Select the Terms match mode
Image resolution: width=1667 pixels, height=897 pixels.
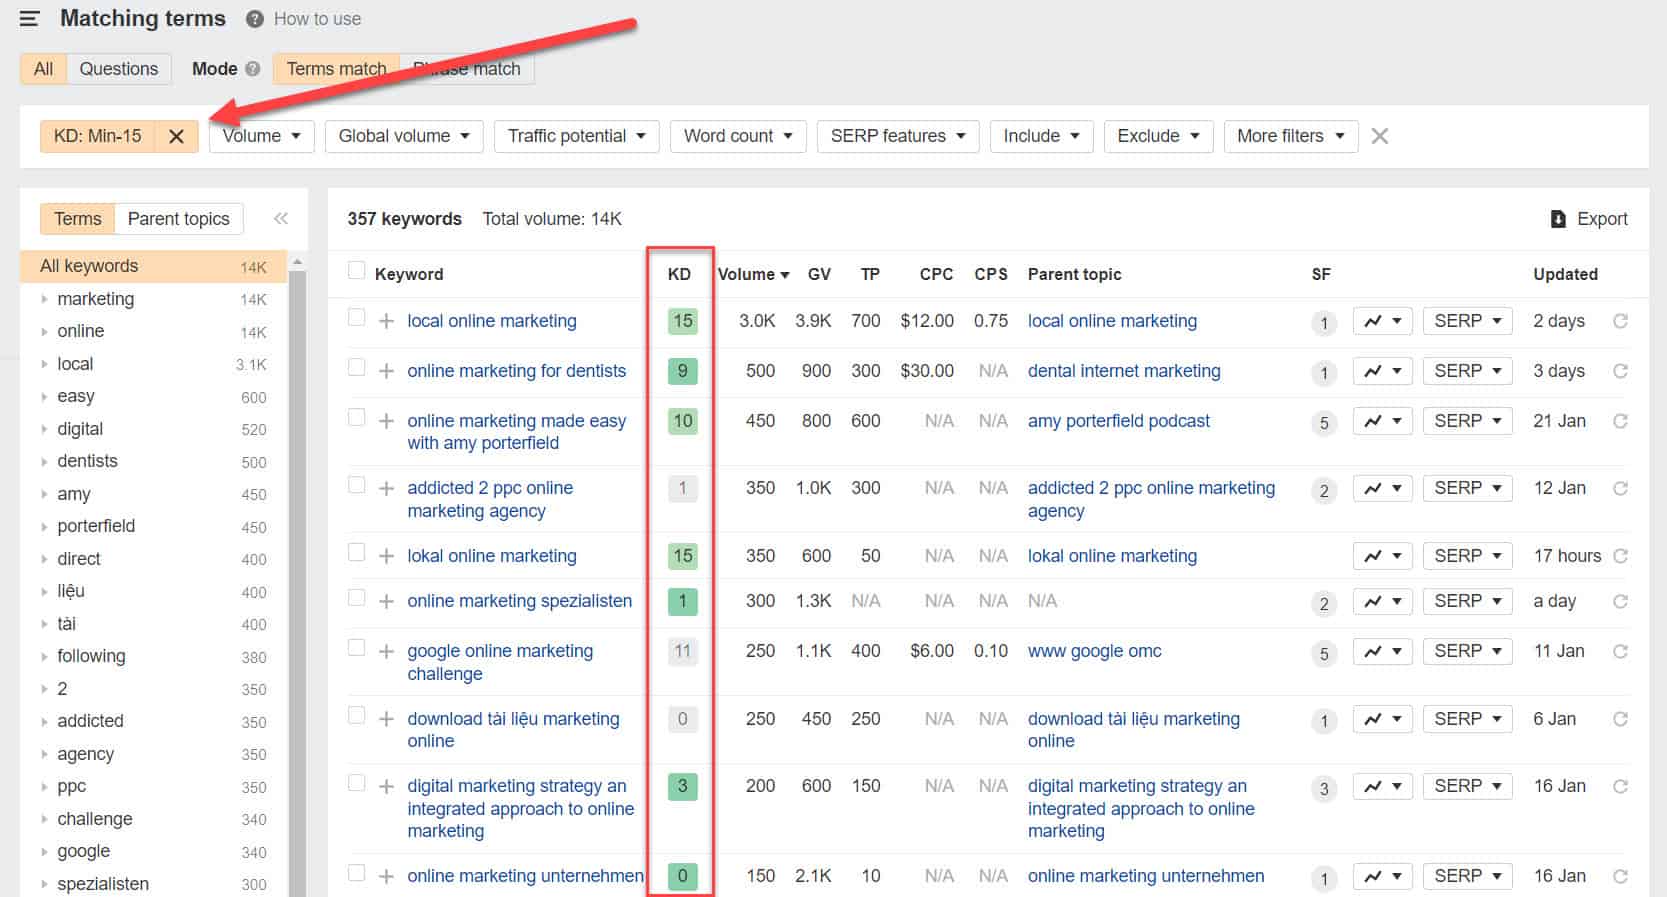[x=336, y=69]
